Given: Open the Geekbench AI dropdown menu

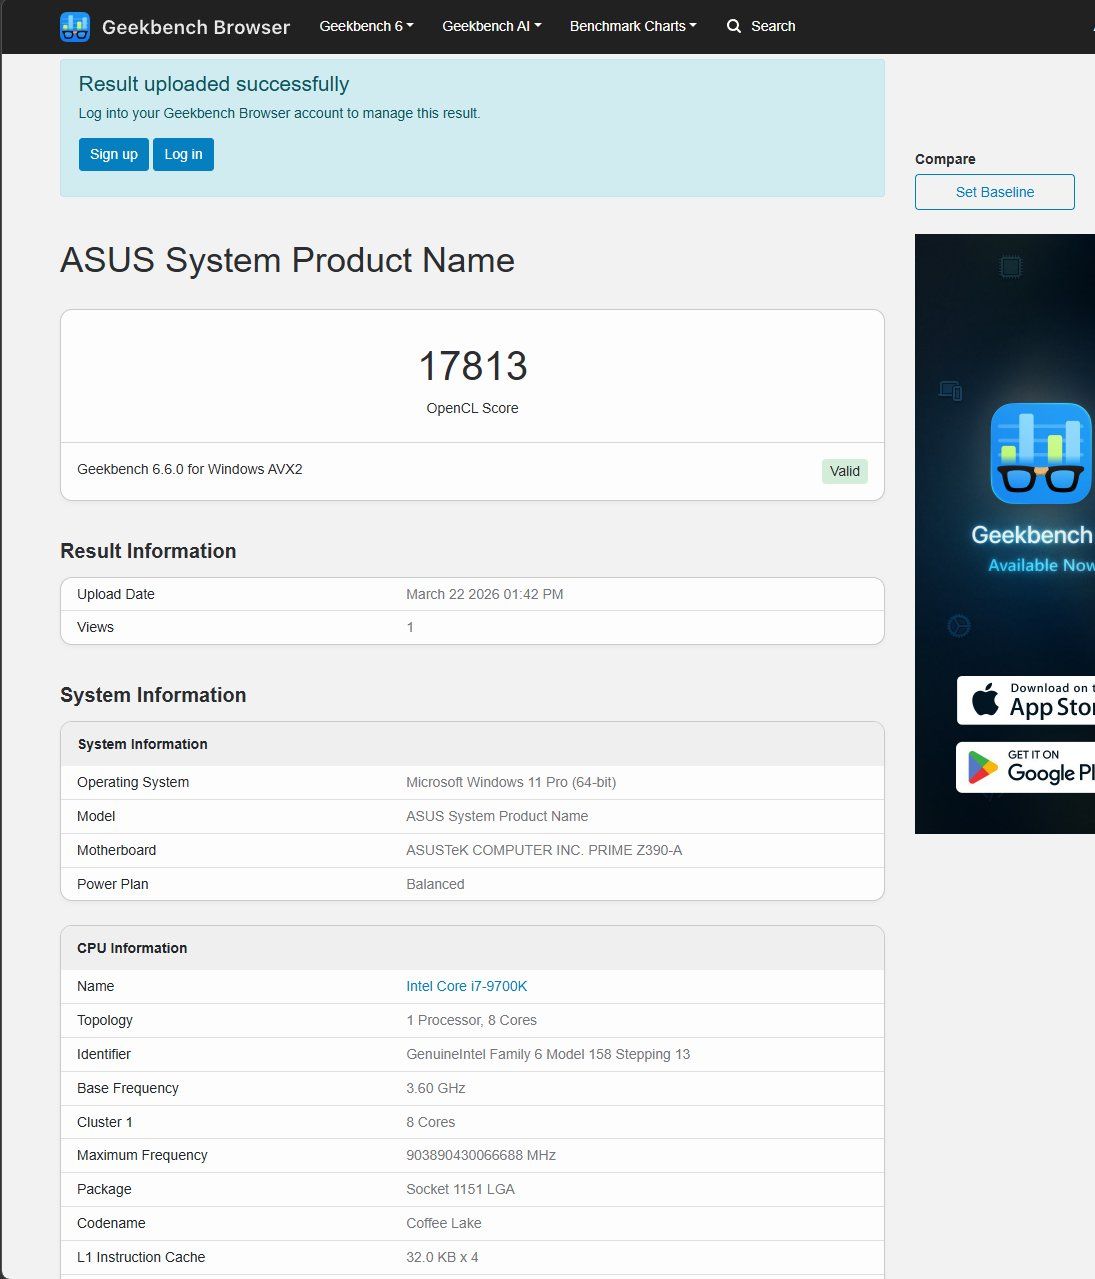Looking at the screenshot, I should 492,26.
